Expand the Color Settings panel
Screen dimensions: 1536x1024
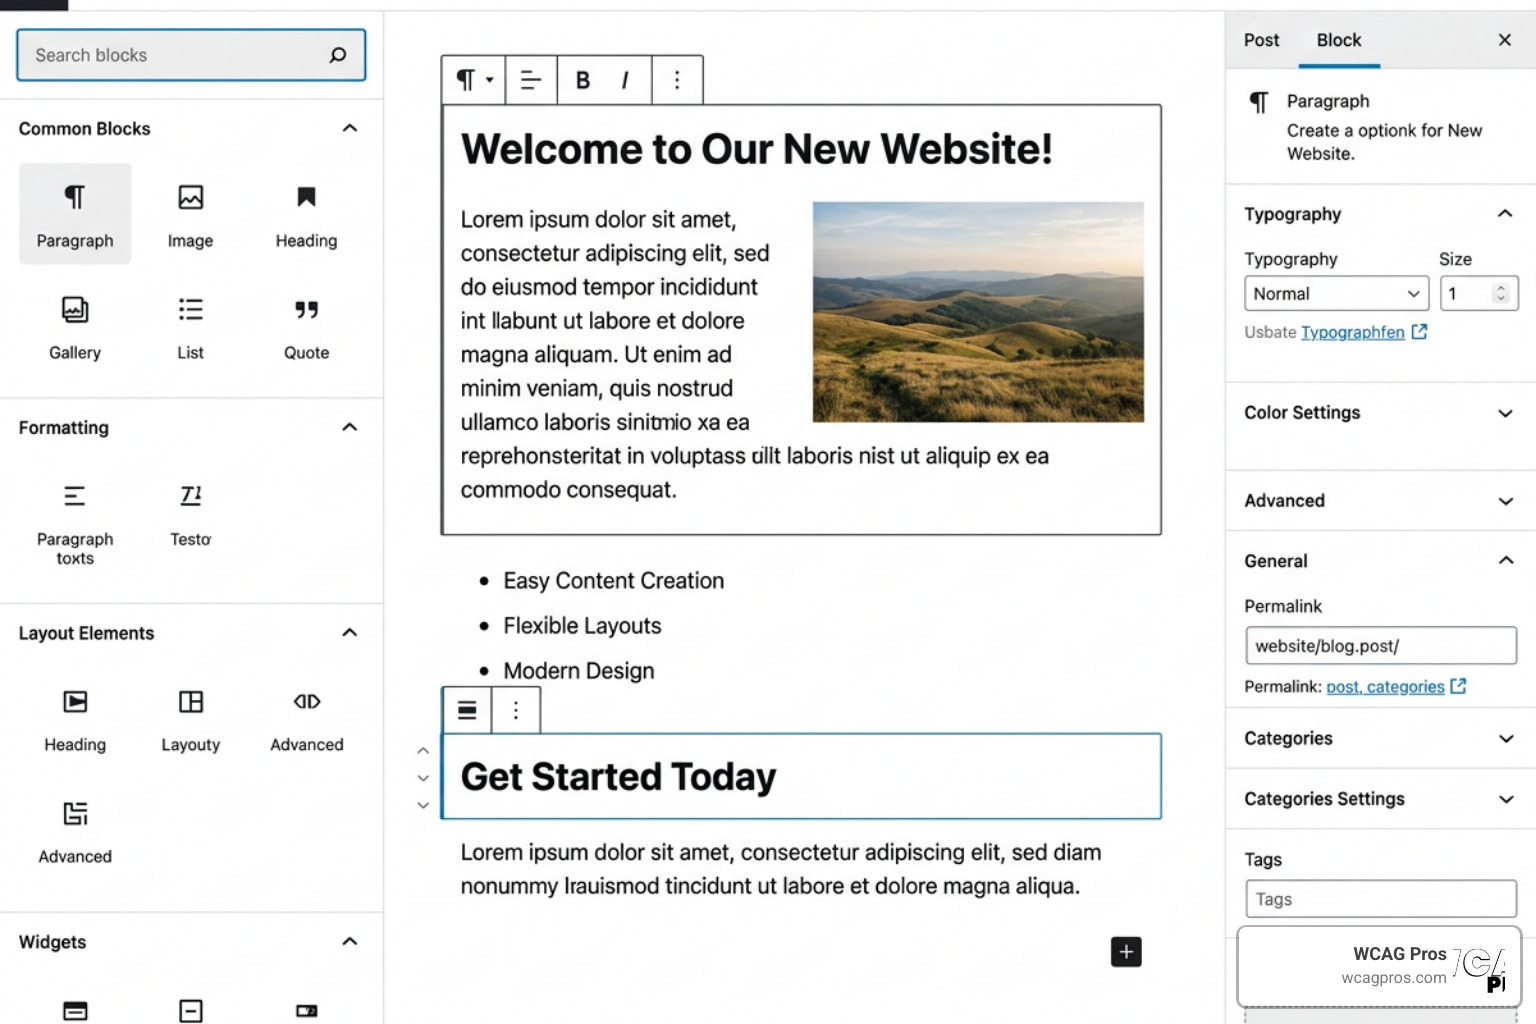(x=1505, y=413)
